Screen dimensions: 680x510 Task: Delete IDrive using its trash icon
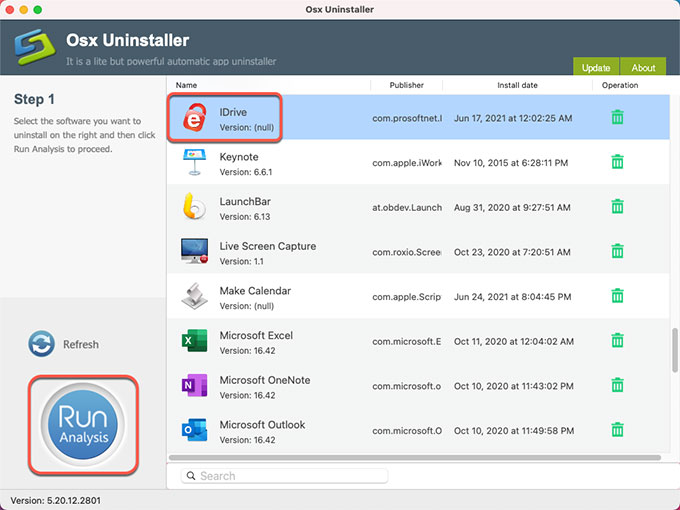(617, 117)
